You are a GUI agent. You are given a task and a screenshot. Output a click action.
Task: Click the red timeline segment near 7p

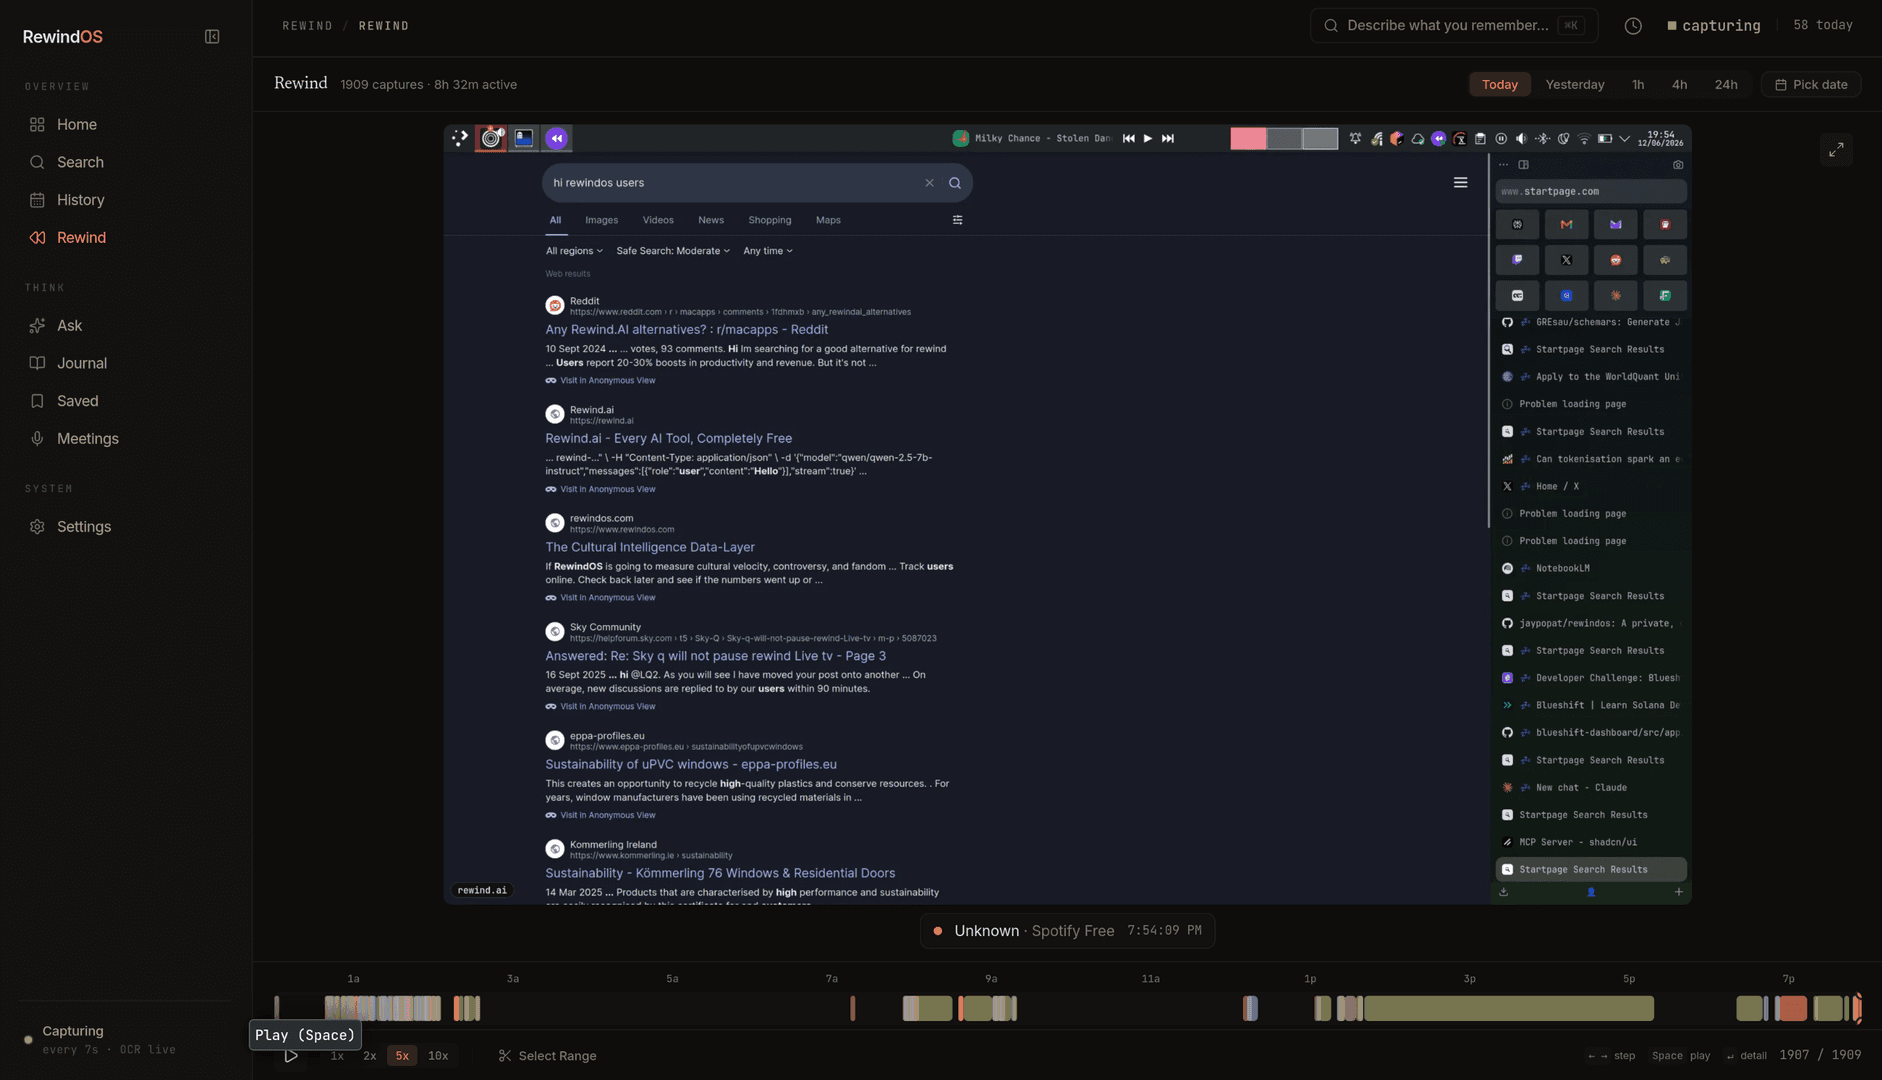(x=1791, y=1009)
